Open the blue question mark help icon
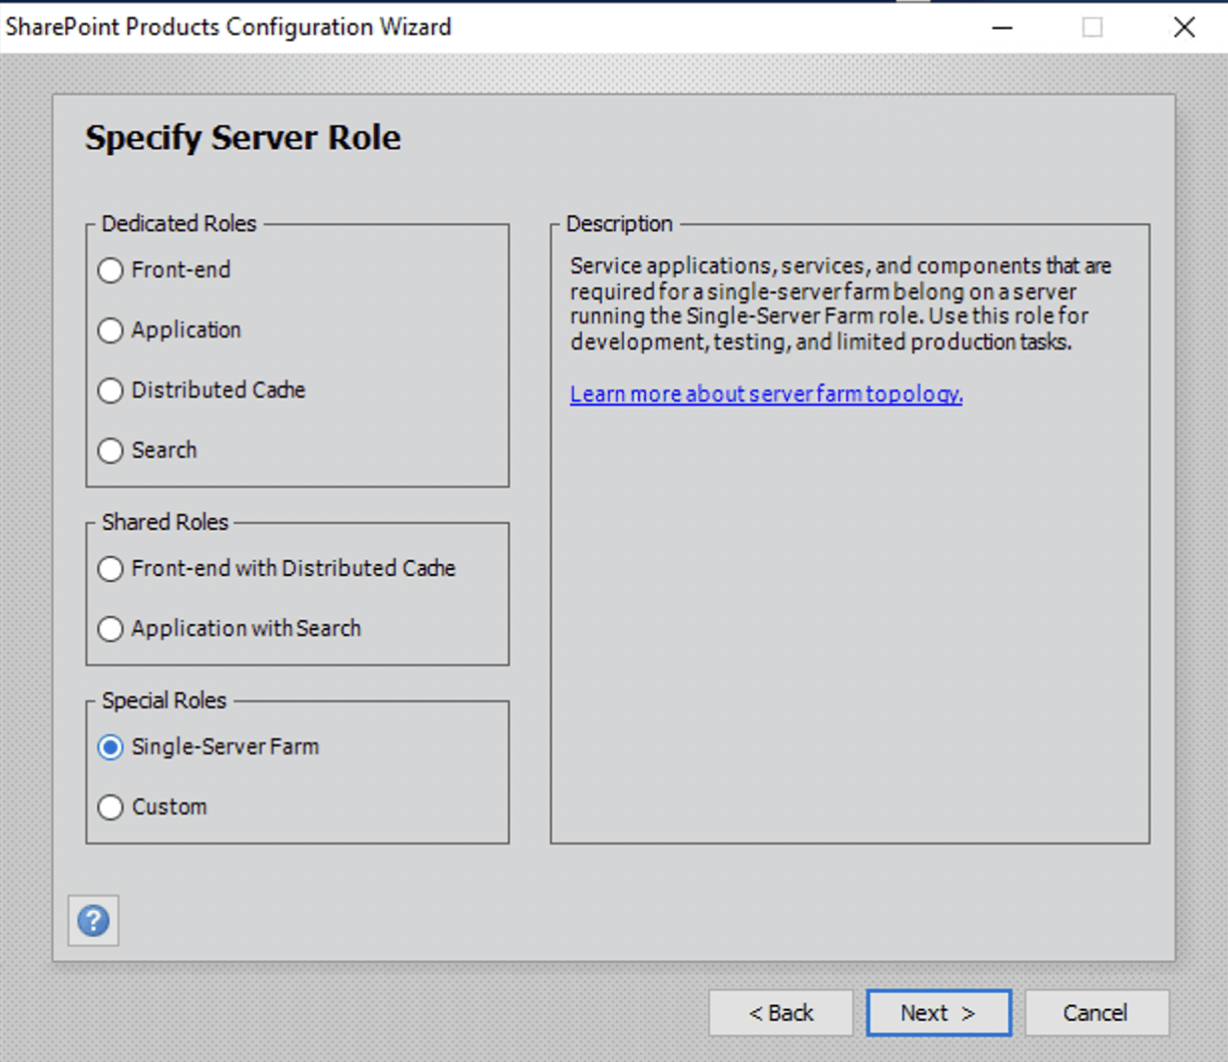This screenshot has height=1062, width=1228. click(93, 920)
